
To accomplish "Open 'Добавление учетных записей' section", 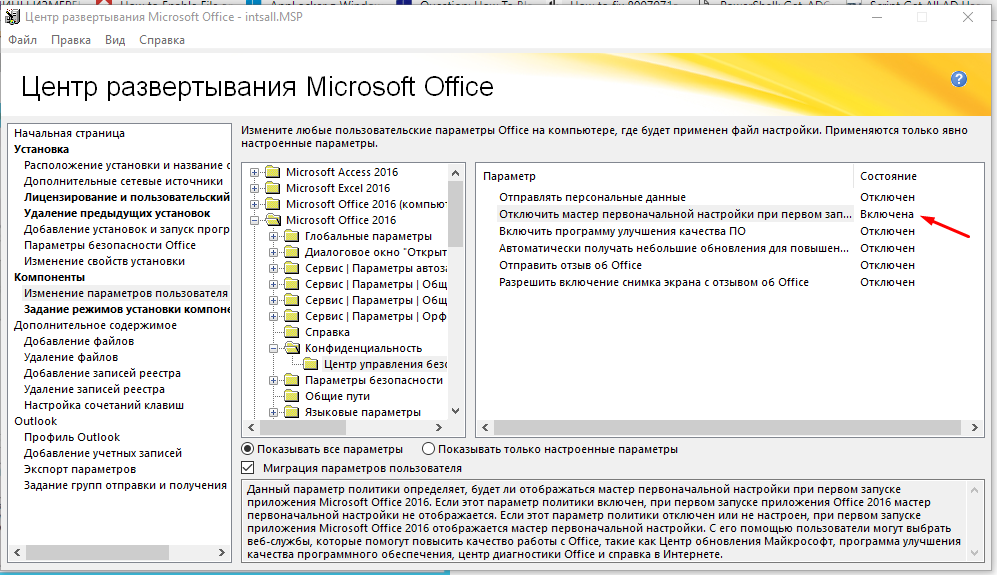I will point(103,453).
